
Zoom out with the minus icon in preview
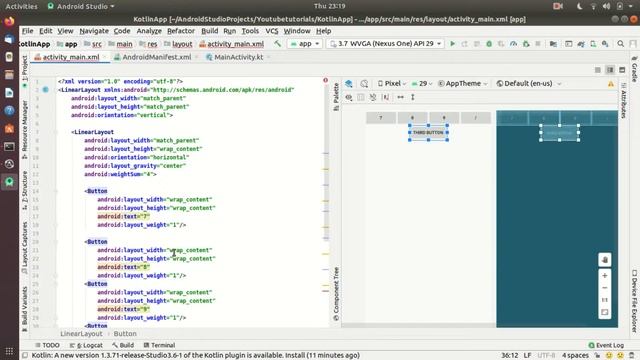604,288
